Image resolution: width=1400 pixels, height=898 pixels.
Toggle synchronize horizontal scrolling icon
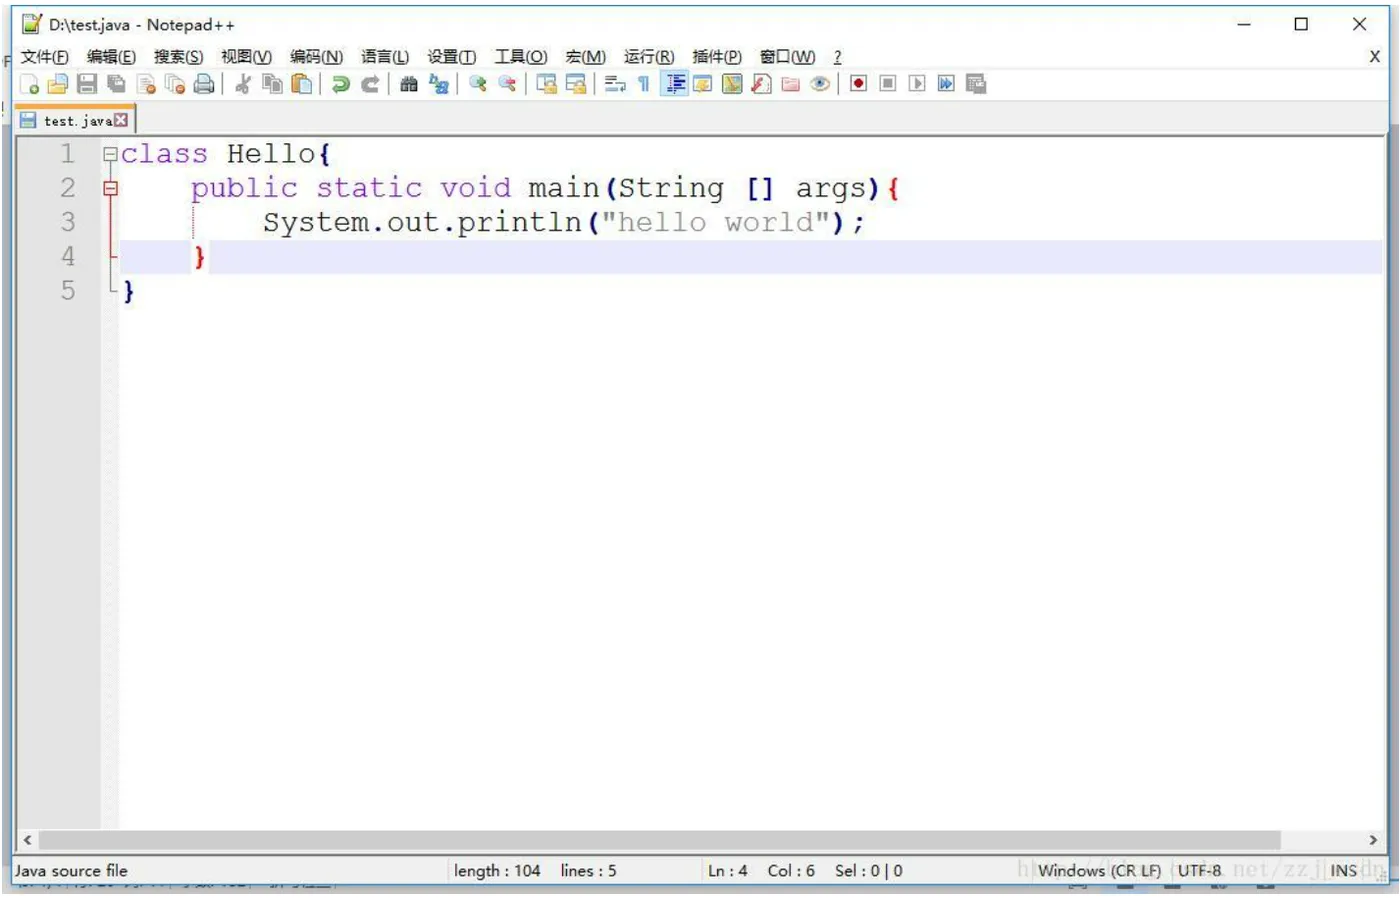click(575, 84)
